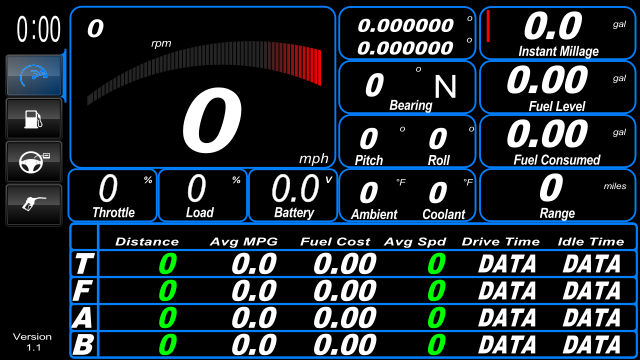This screenshot has width=640, height=360.
Task: Click the Drive Time DATA in row A
Action: click(x=507, y=318)
